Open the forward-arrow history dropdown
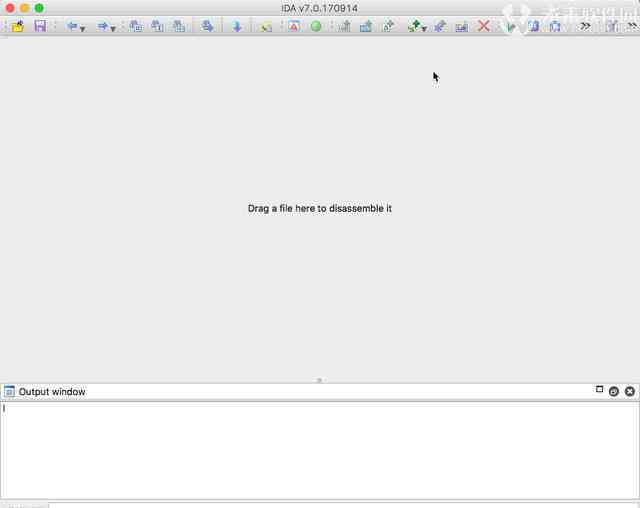 (113, 29)
